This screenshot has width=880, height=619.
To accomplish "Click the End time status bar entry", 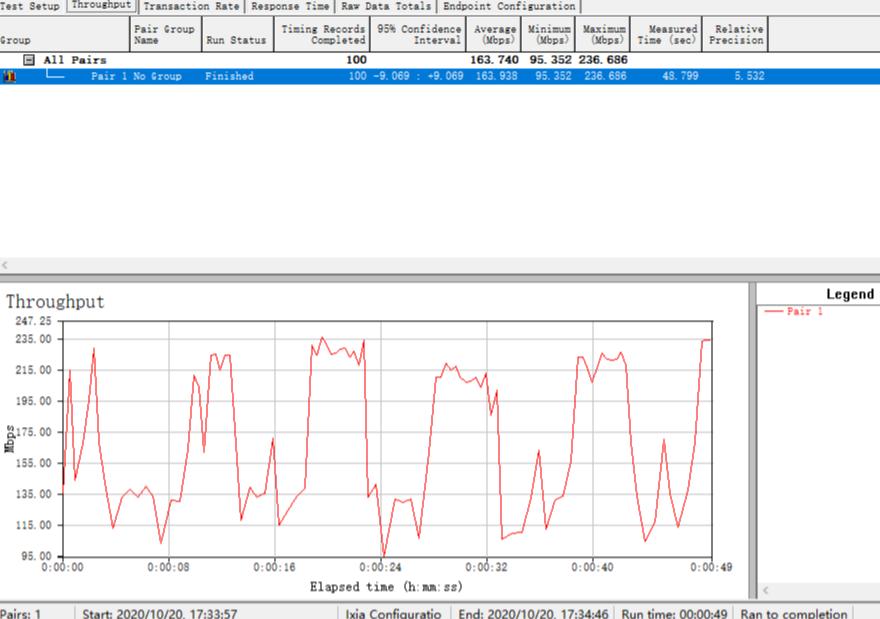I will [x=533, y=613].
